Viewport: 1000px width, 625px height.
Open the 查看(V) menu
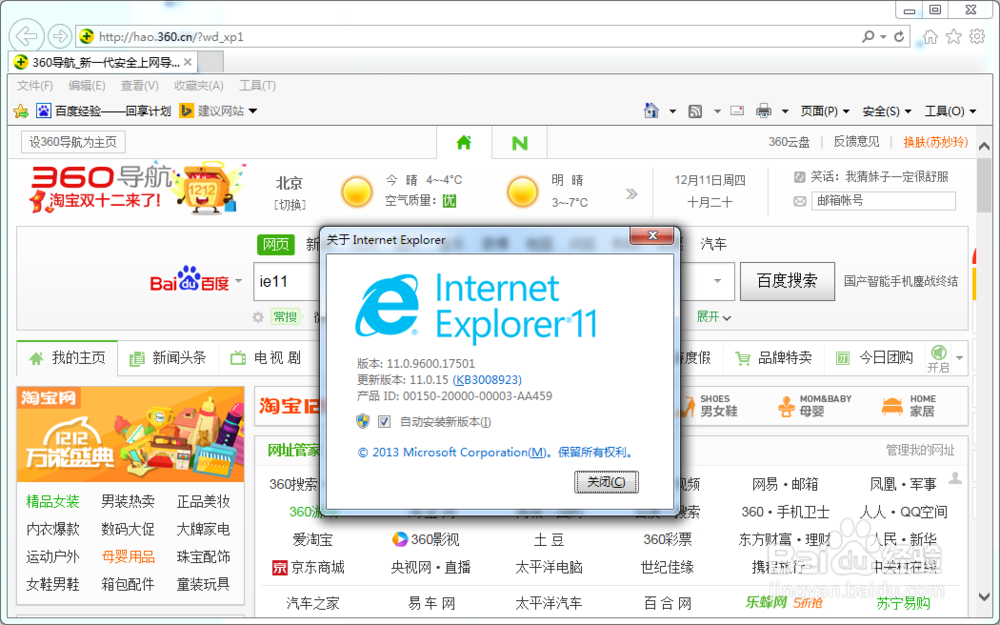click(x=140, y=85)
